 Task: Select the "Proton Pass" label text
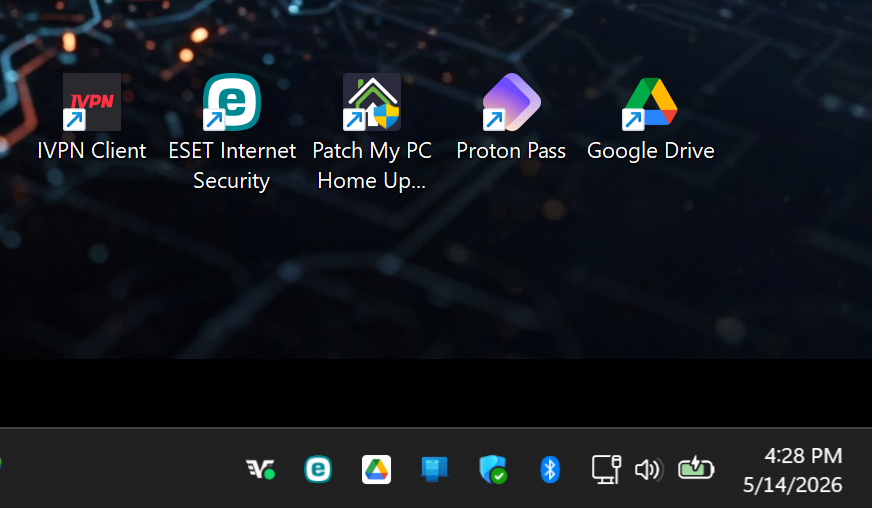511,151
